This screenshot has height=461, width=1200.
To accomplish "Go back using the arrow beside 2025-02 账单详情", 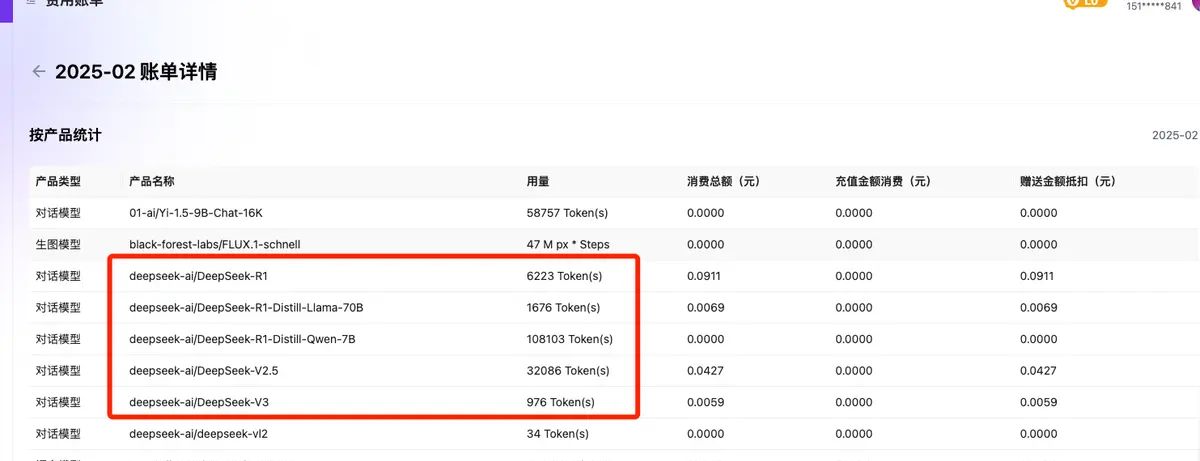I will click(39, 71).
